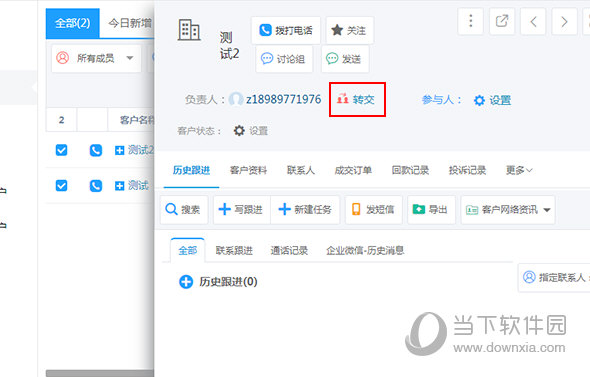The width and height of the screenshot is (590, 377).
Task: Open the 参与人 设置 gear
Action: coord(492,100)
